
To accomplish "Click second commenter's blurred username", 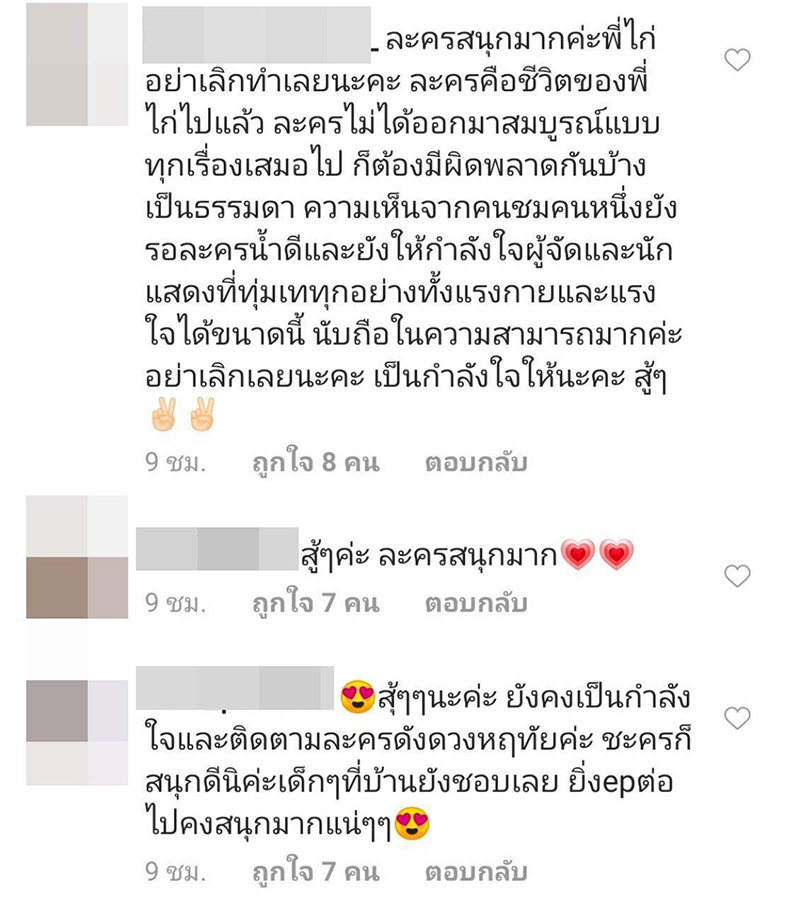I will pyautogui.click(x=217, y=549).
